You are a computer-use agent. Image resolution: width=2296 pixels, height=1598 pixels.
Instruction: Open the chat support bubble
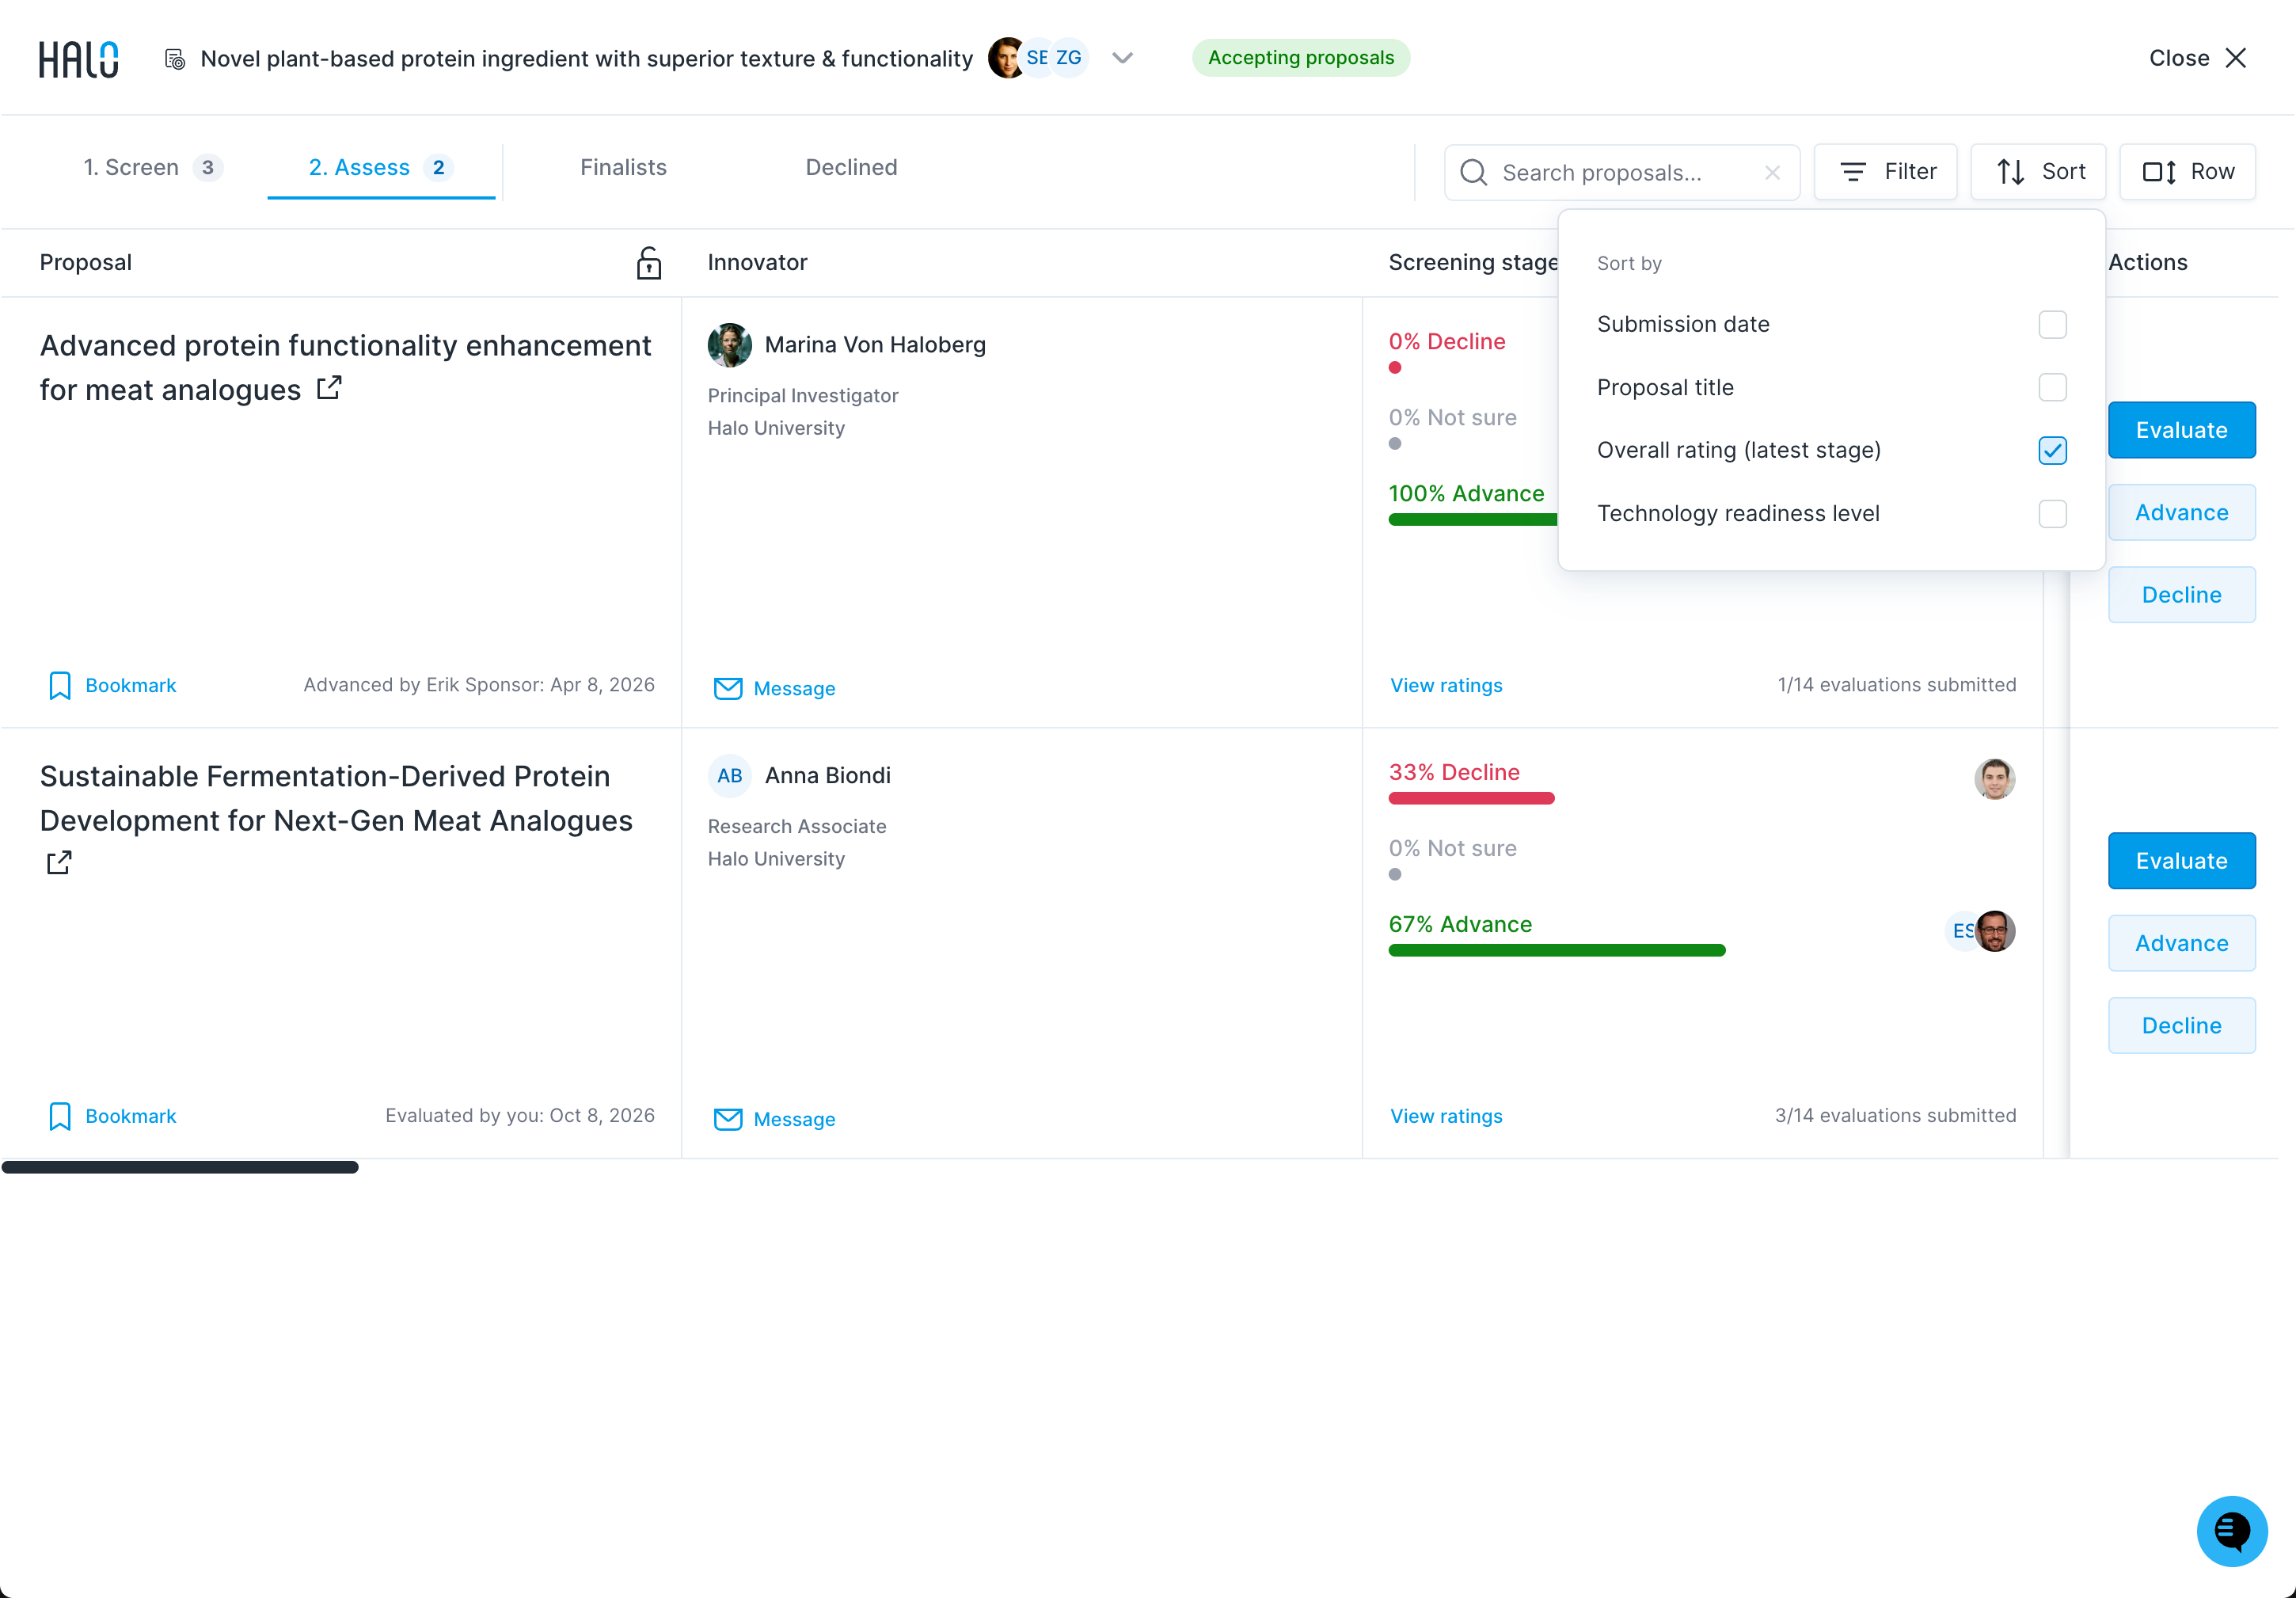pos(2231,1530)
